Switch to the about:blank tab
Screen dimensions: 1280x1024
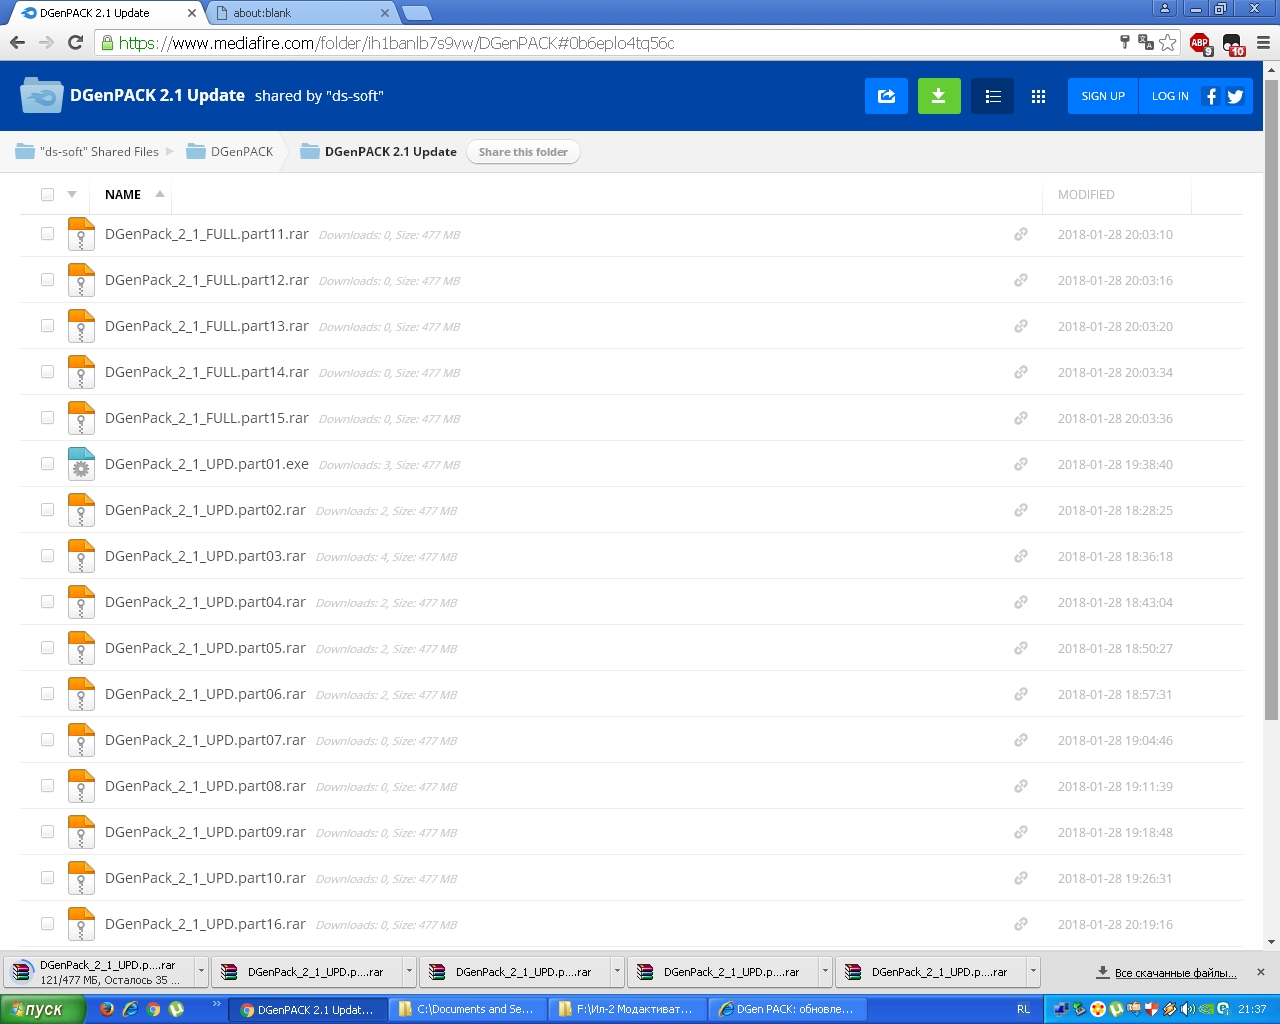pyautogui.click(x=303, y=13)
